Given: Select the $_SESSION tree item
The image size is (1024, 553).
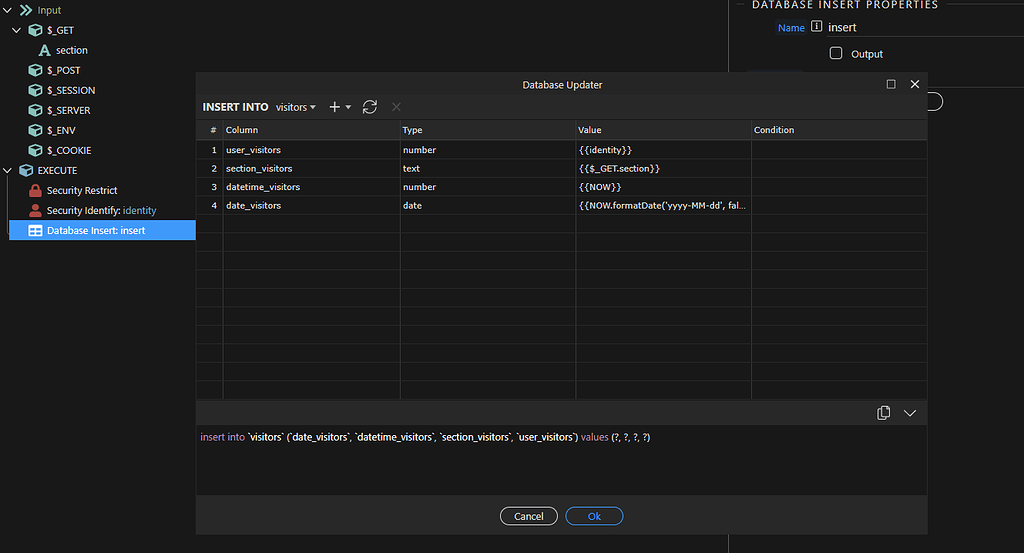Looking at the screenshot, I should pos(71,90).
